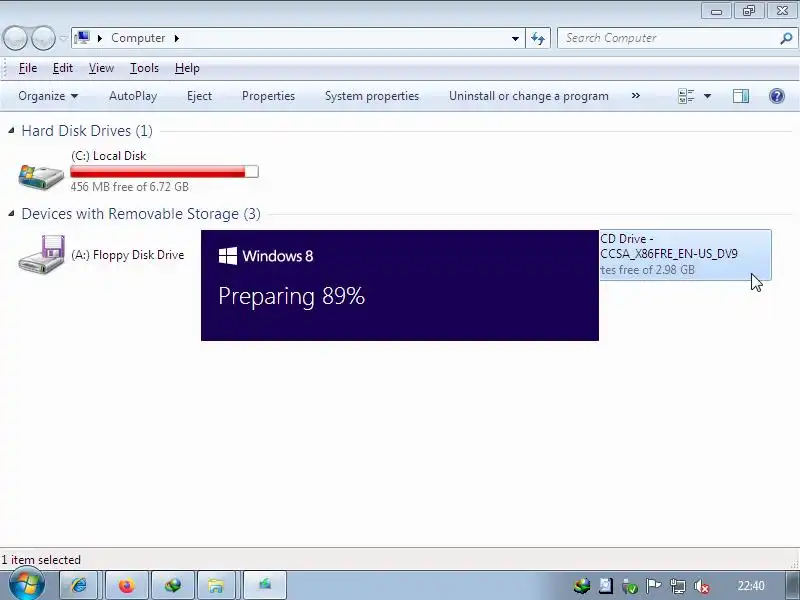Click AutoPlay in the toolbar
This screenshot has width=800, height=600.
[x=133, y=96]
